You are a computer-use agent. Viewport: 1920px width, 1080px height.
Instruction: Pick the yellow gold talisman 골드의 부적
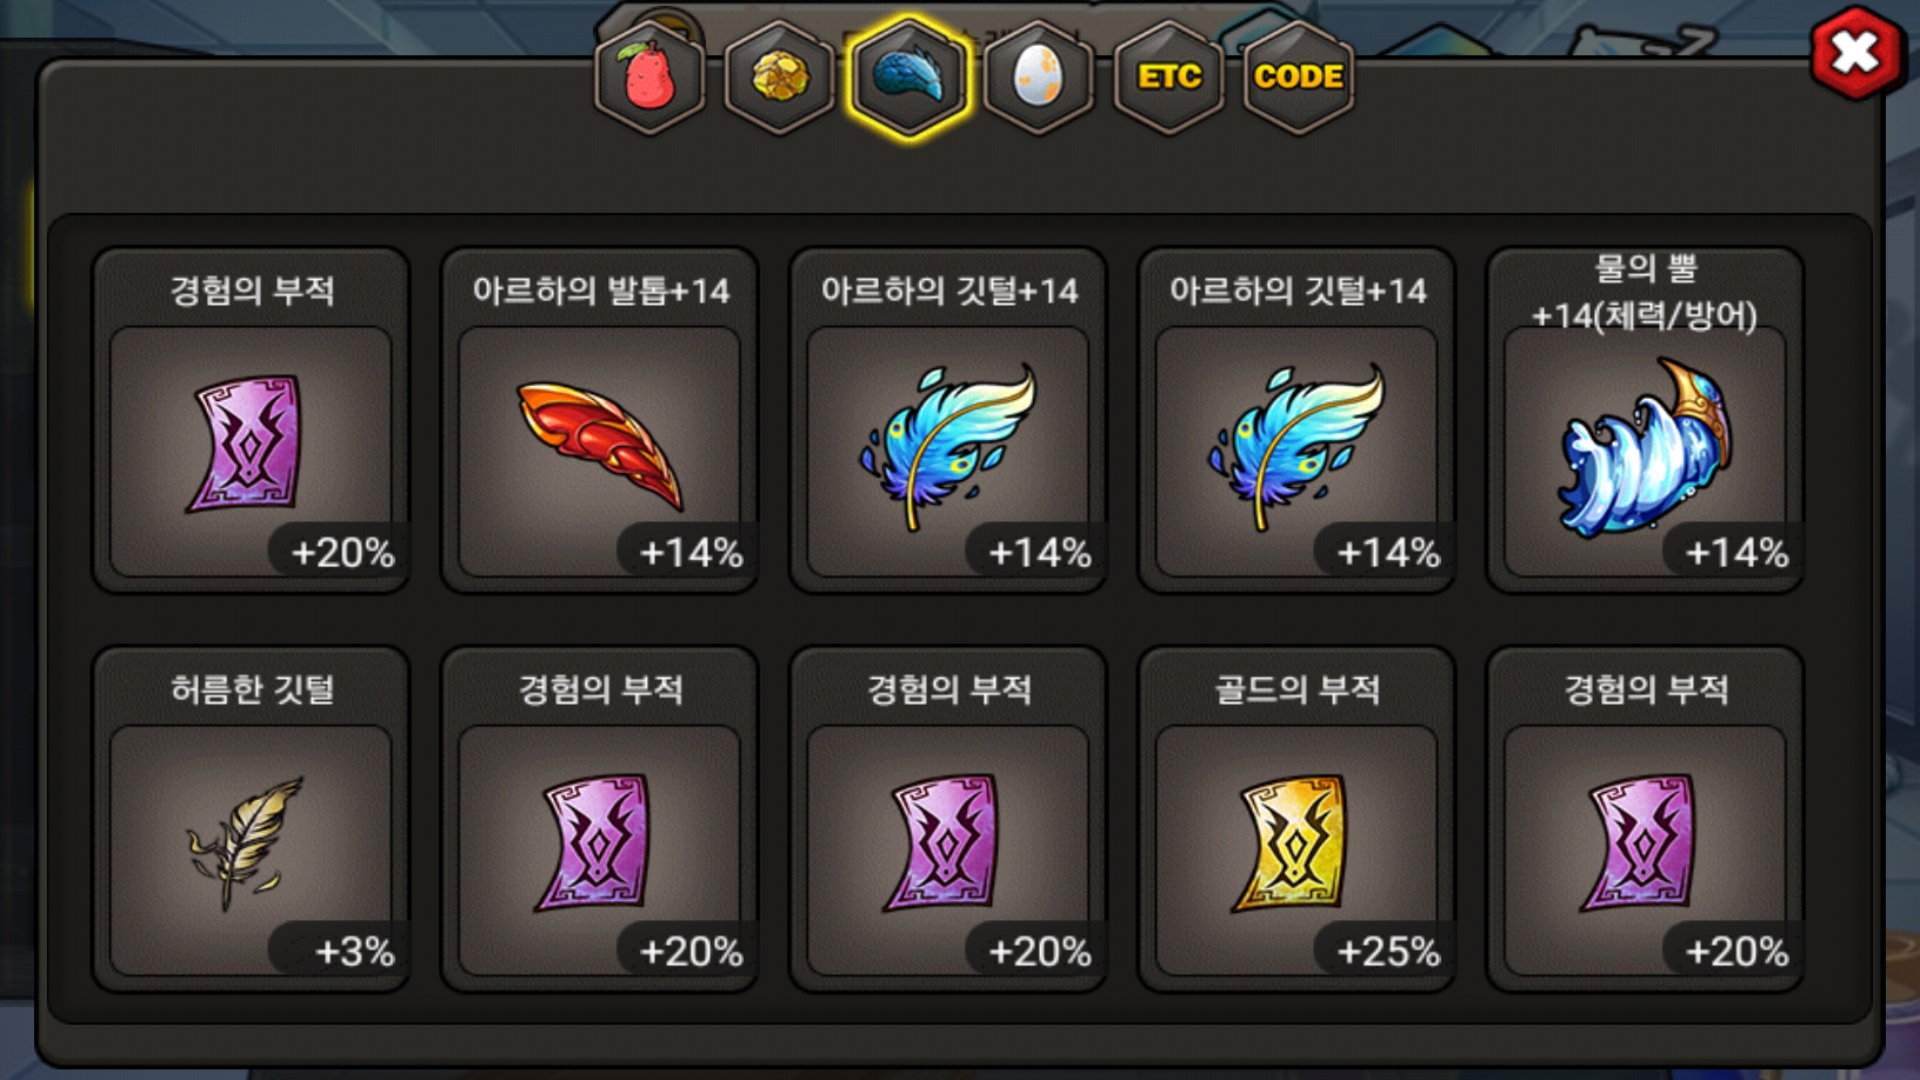click(x=1297, y=819)
